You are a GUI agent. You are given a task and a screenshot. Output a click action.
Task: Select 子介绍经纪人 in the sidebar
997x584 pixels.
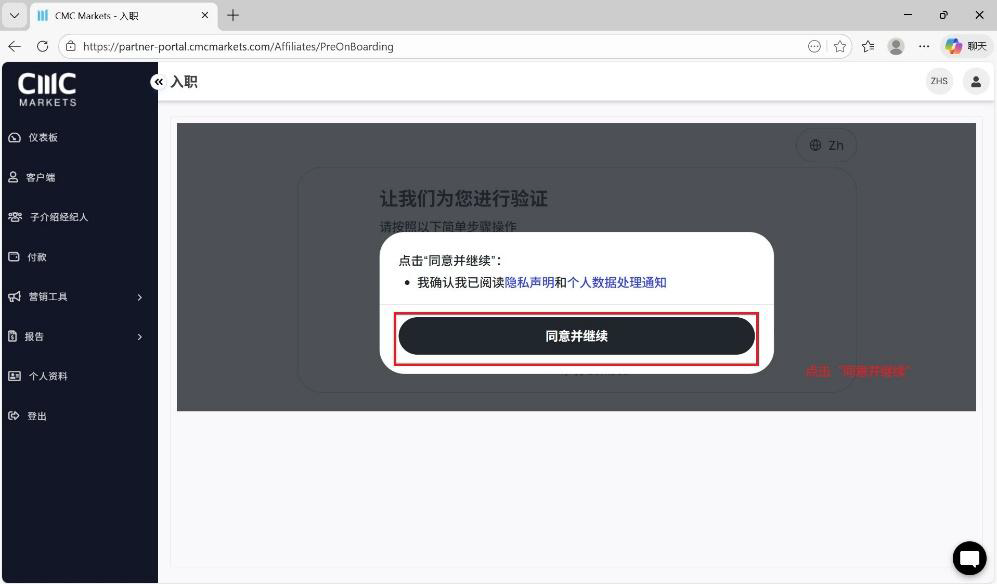(58, 217)
